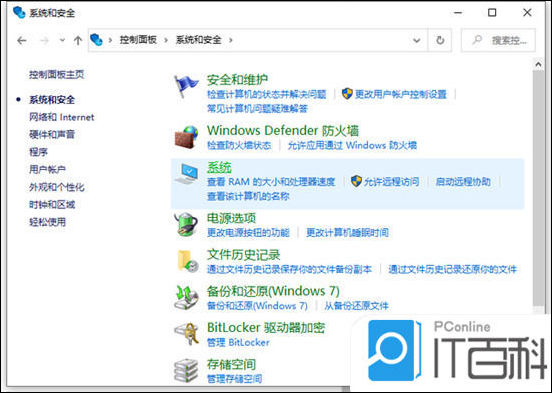Click the 更改用户帐户控制设置 link
The height and width of the screenshot is (393, 552).
401,94
